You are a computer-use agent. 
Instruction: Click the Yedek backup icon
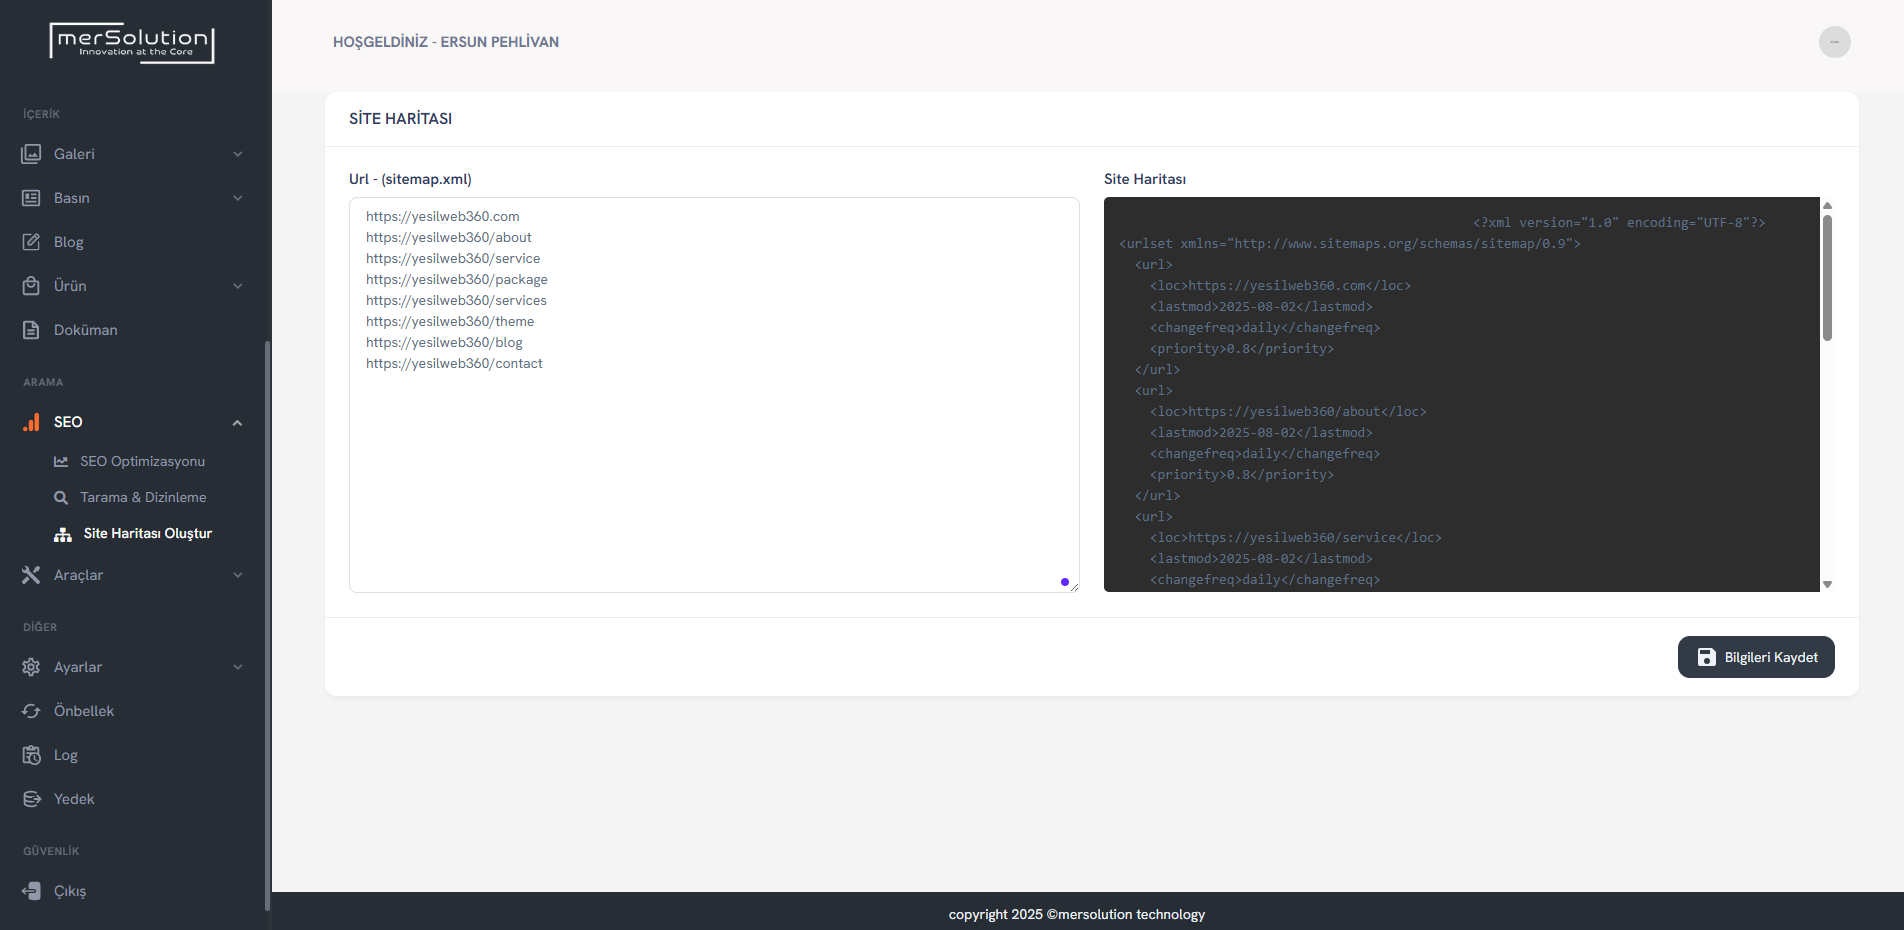(x=31, y=799)
